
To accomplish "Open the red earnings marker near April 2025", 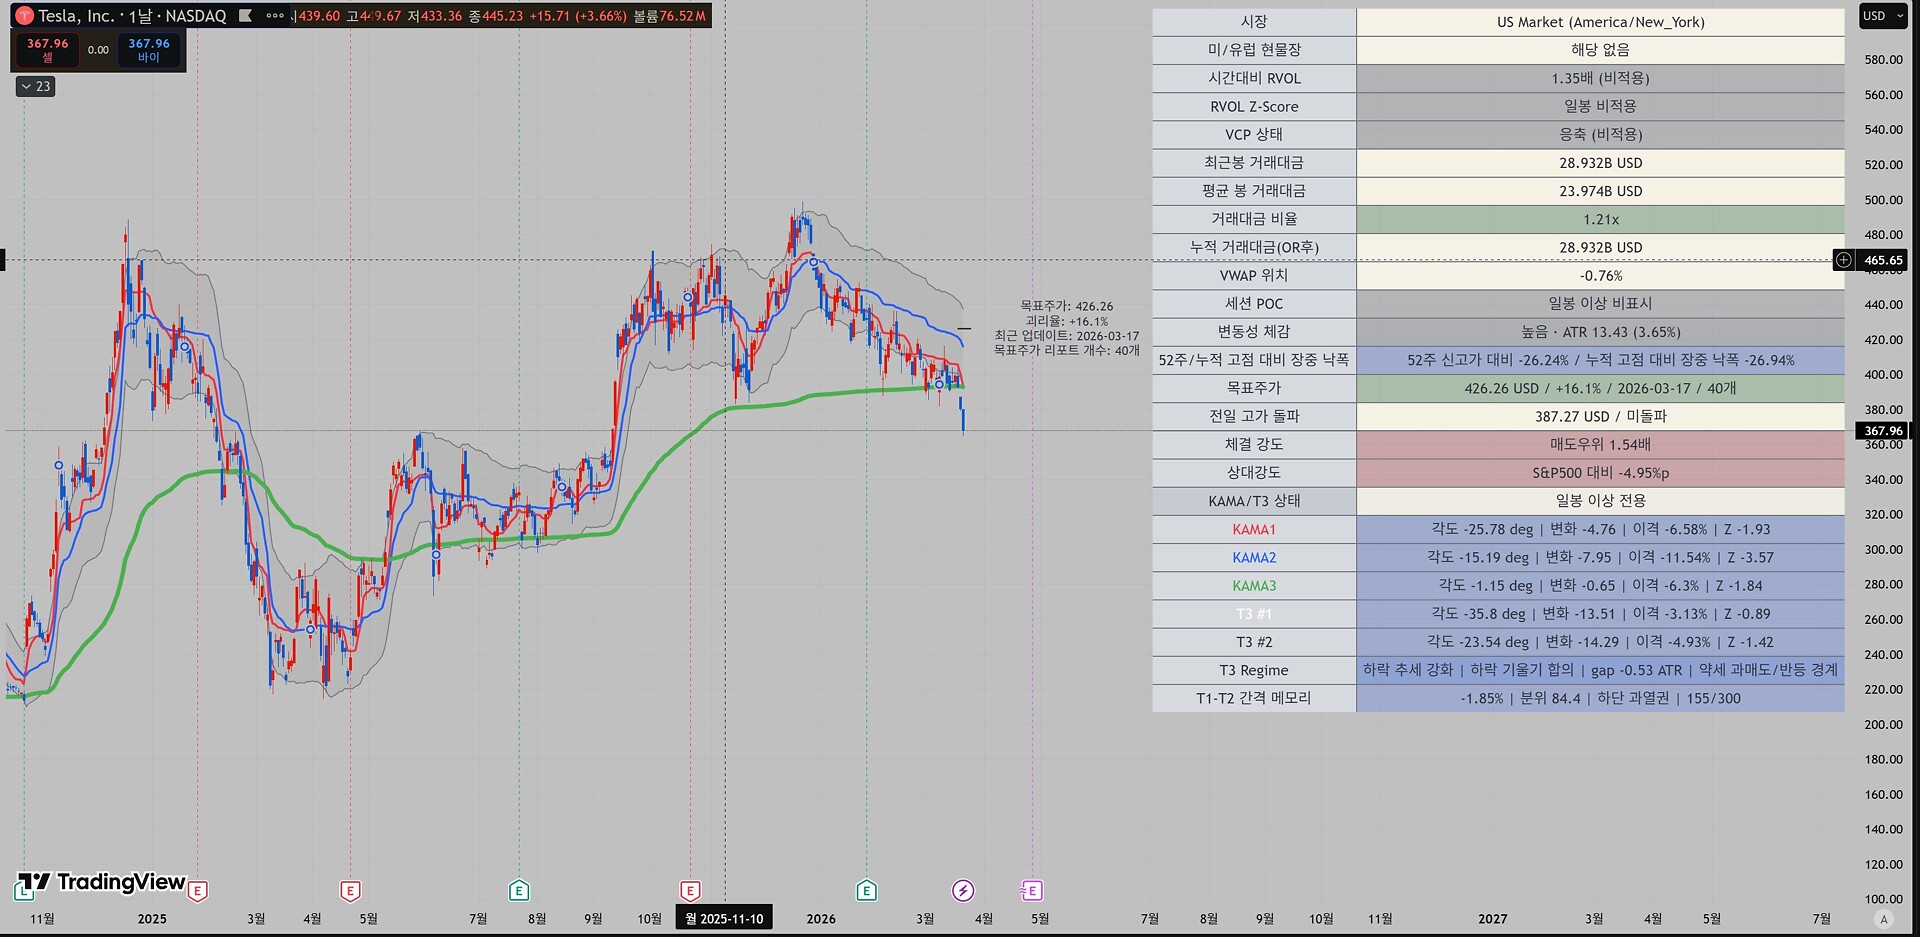I will [x=350, y=890].
